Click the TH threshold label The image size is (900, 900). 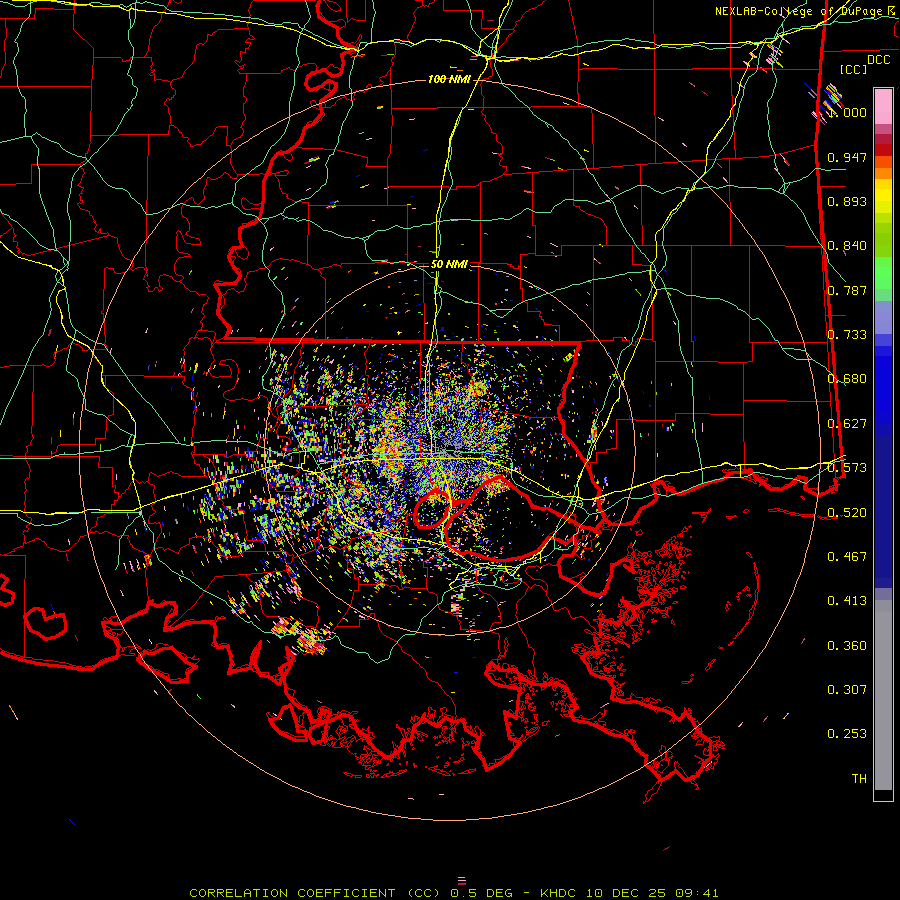pos(859,778)
